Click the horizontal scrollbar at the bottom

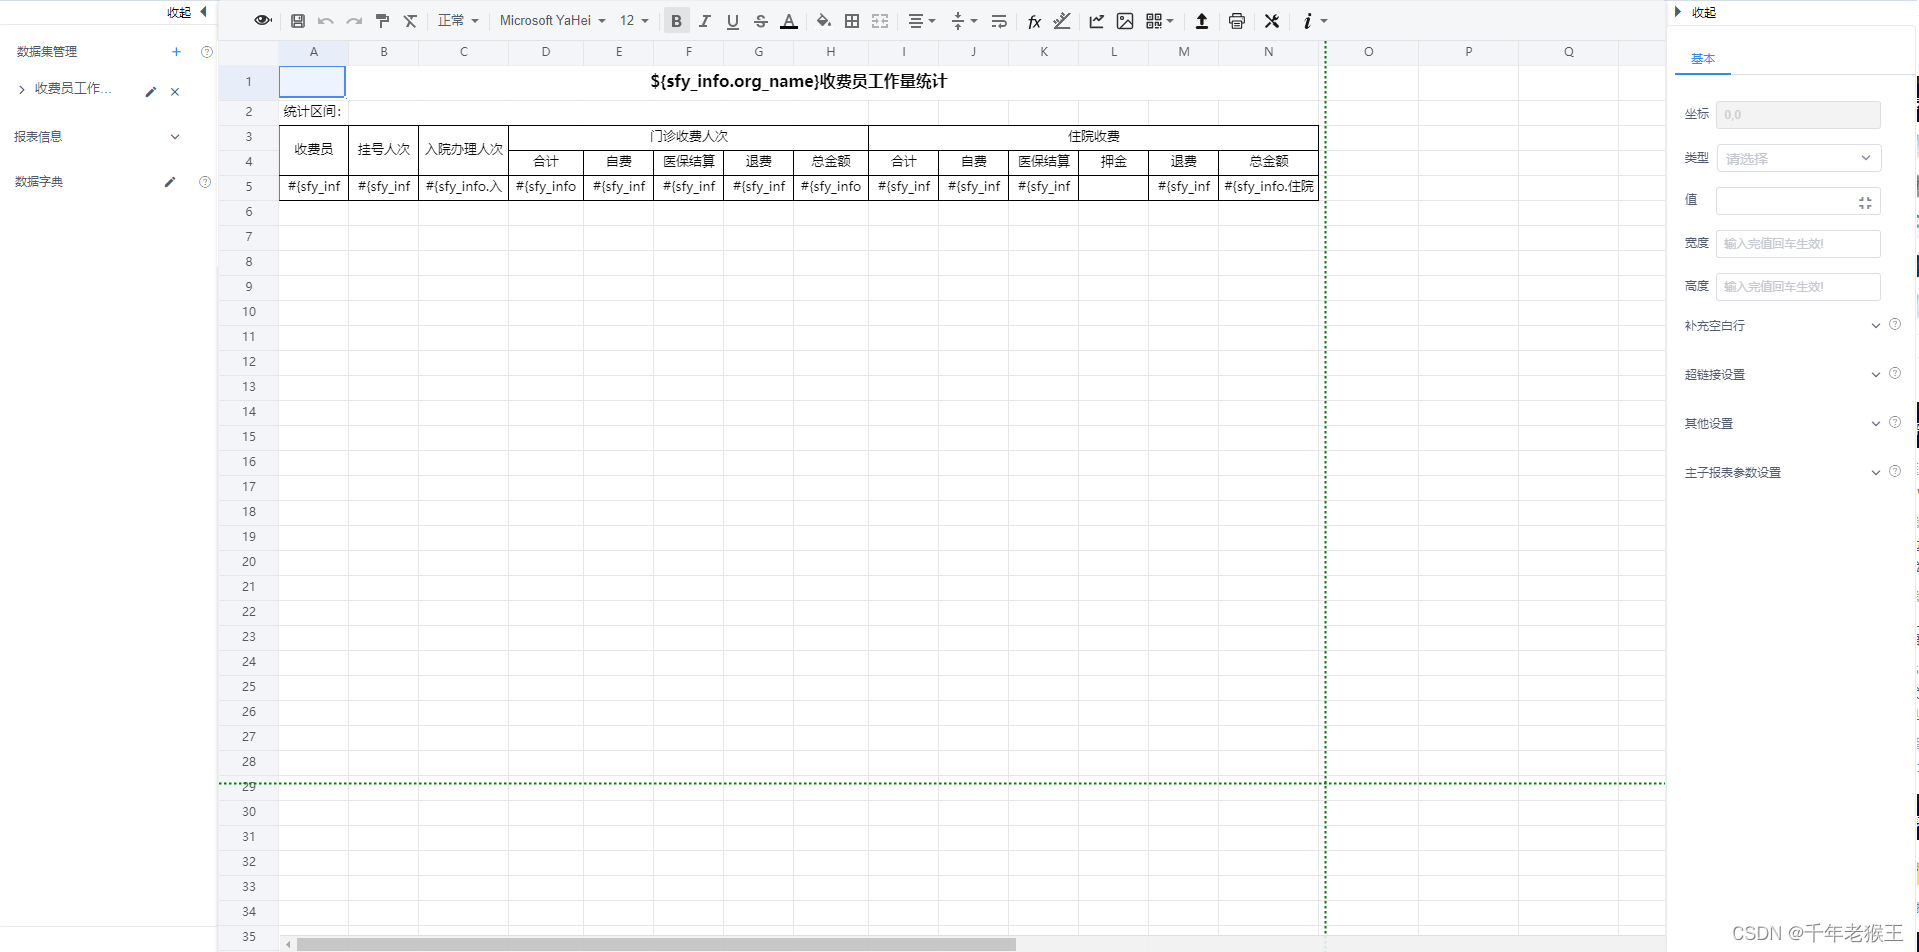(656, 944)
